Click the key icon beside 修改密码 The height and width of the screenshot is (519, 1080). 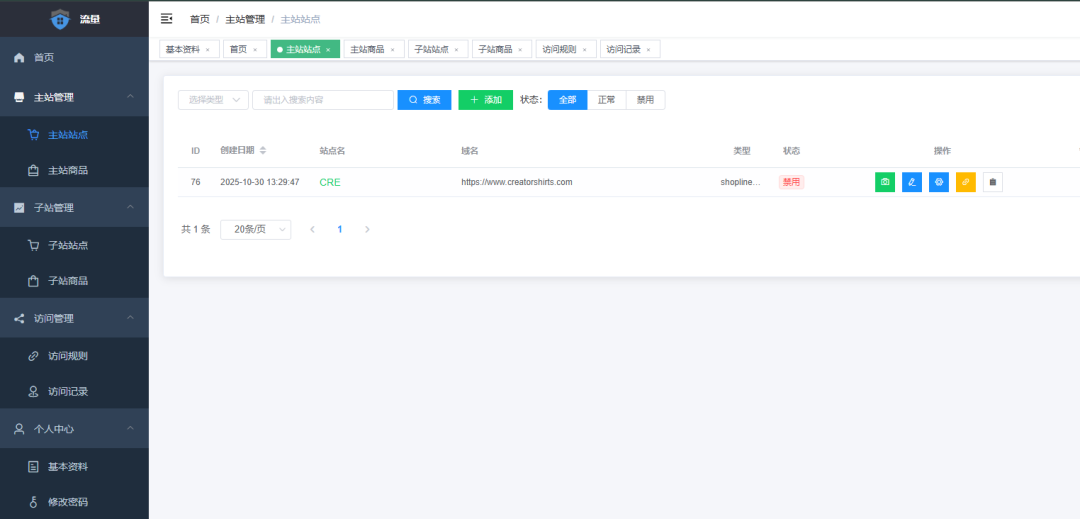tap(33, 502)
